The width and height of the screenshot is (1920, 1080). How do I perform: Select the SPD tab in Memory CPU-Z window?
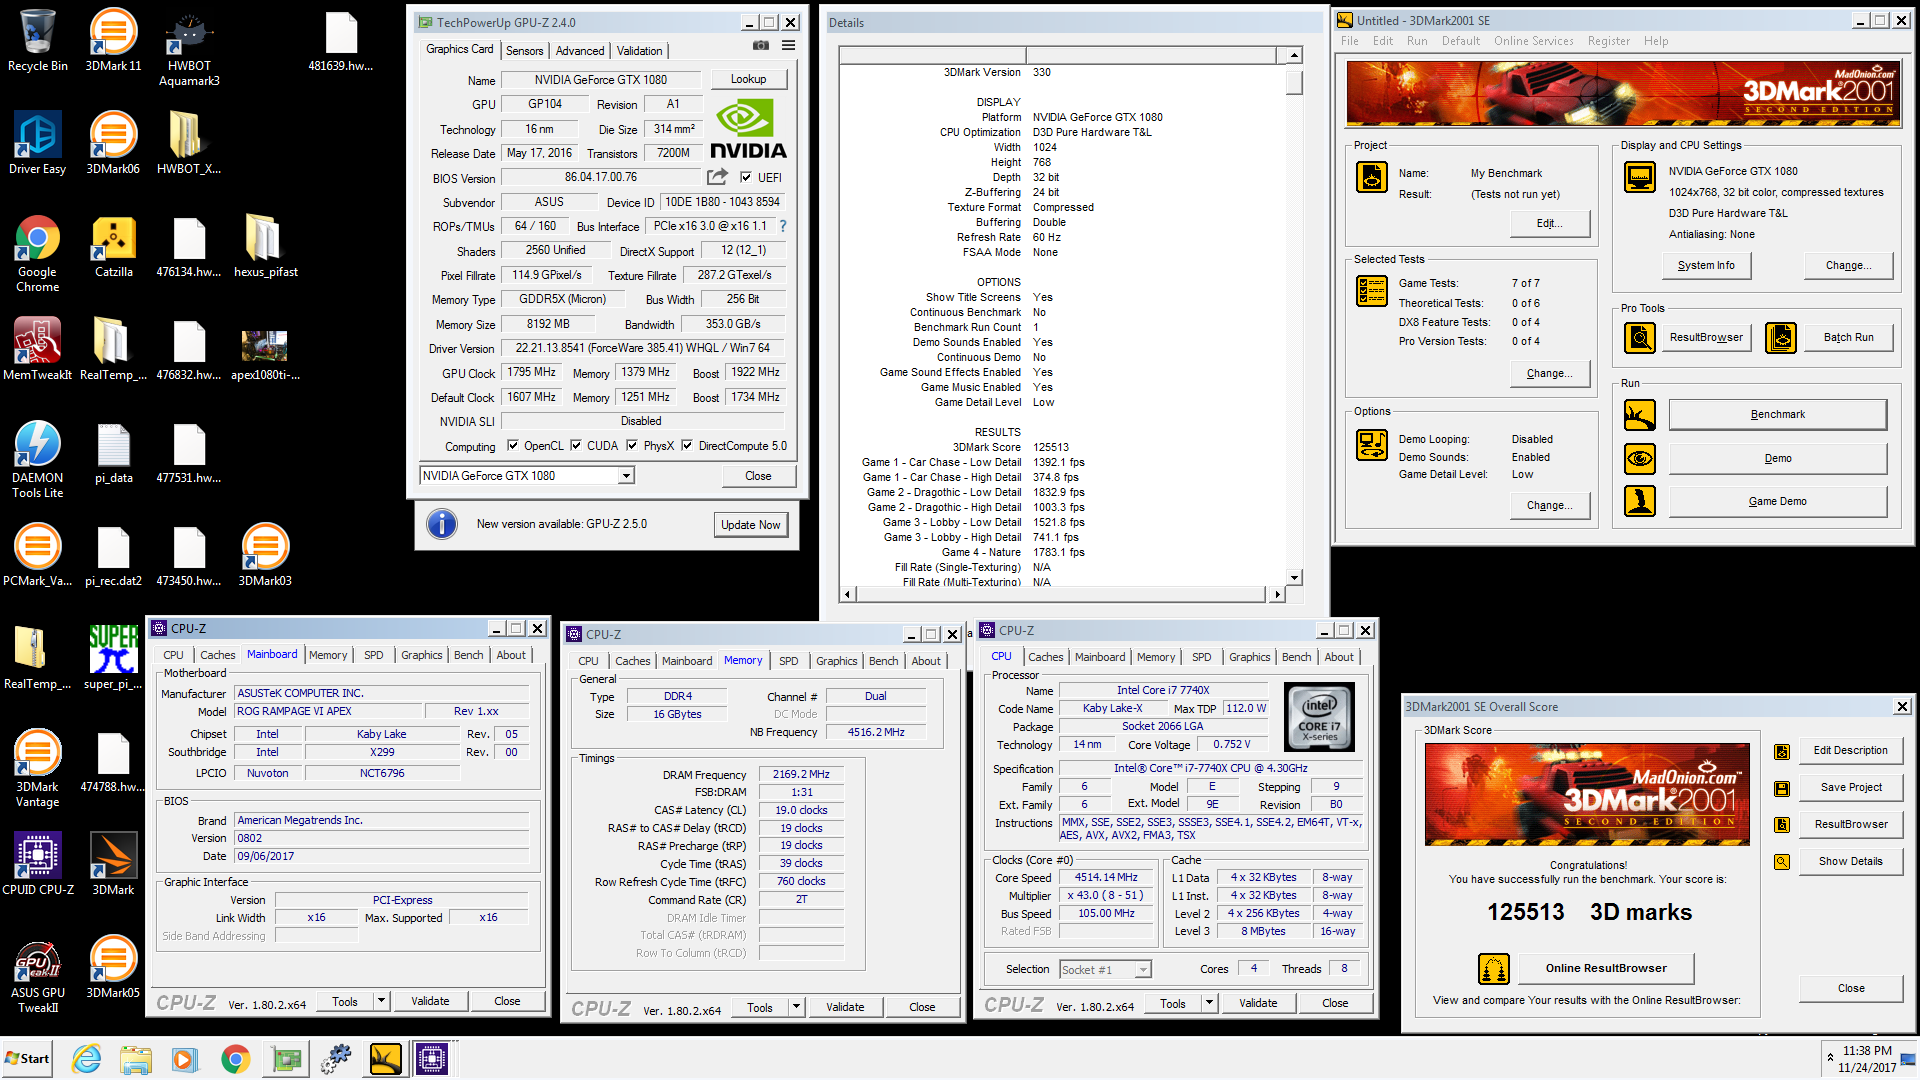pyautogui.click(x=788, y=661)
